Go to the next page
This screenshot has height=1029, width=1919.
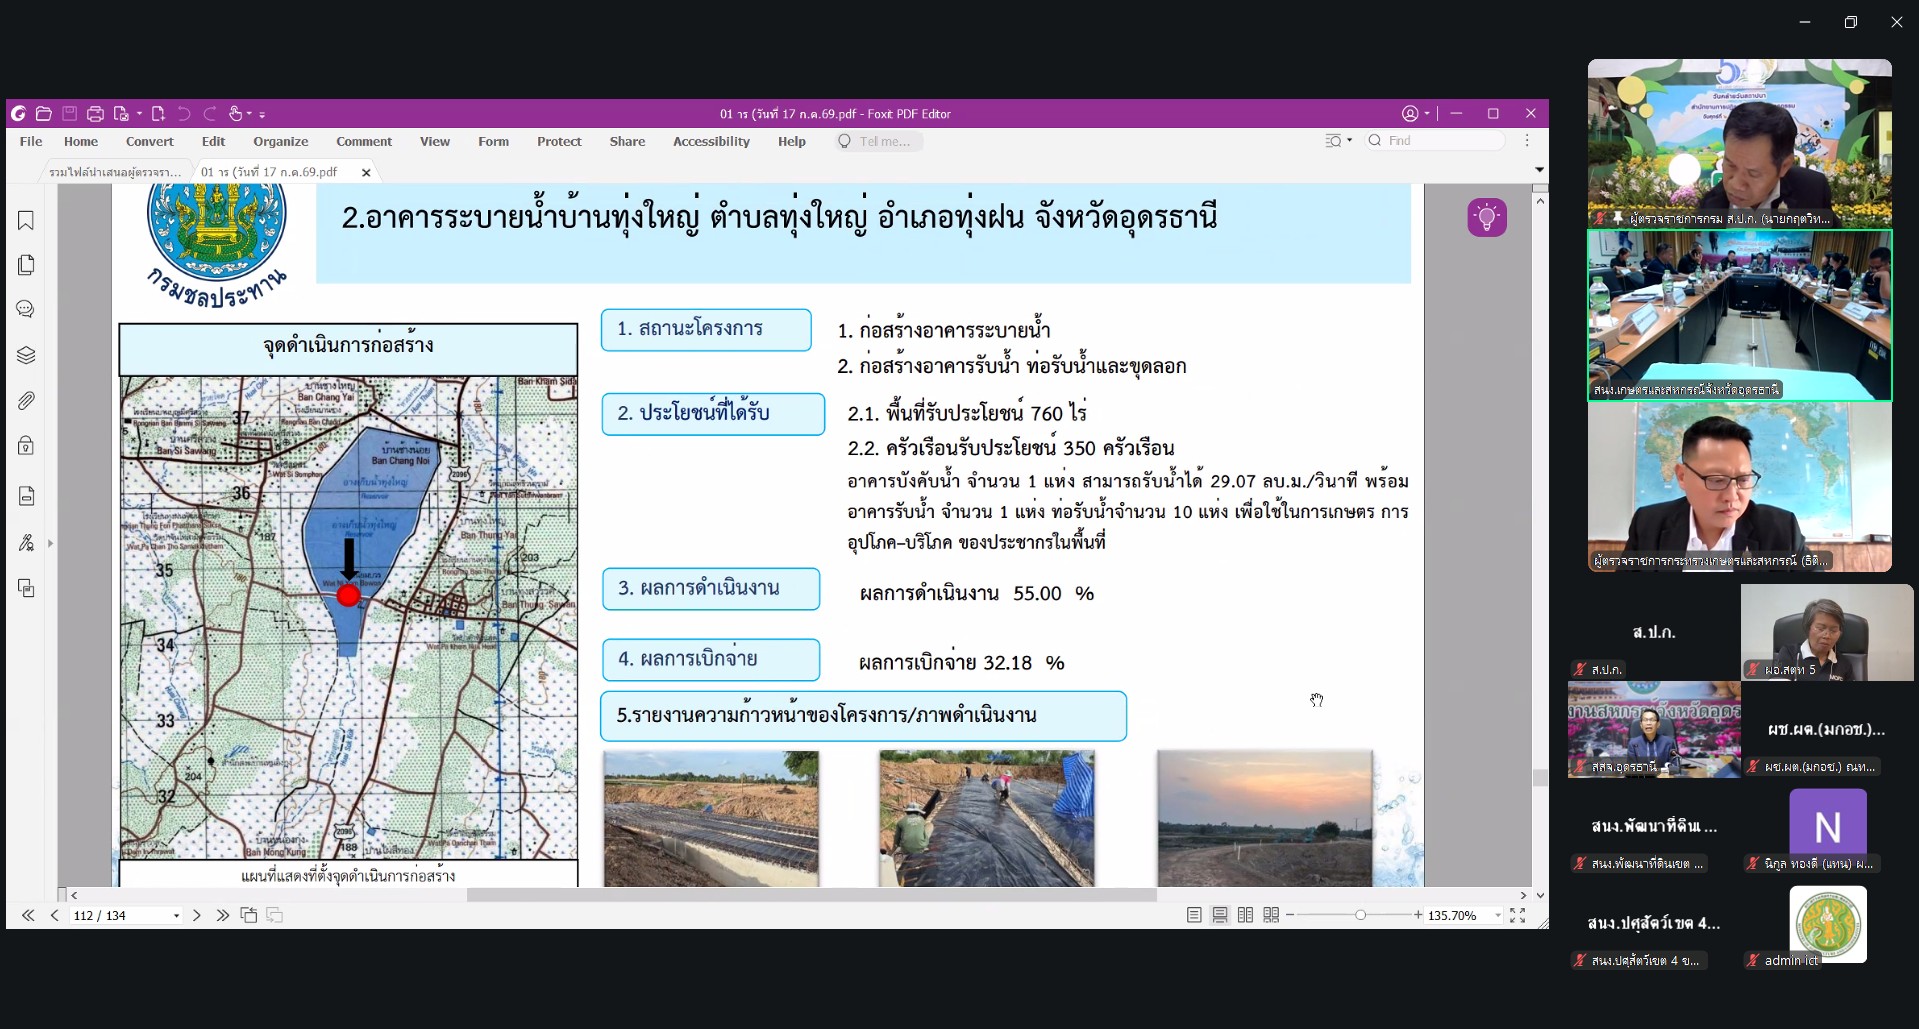(x=197, y=915)
